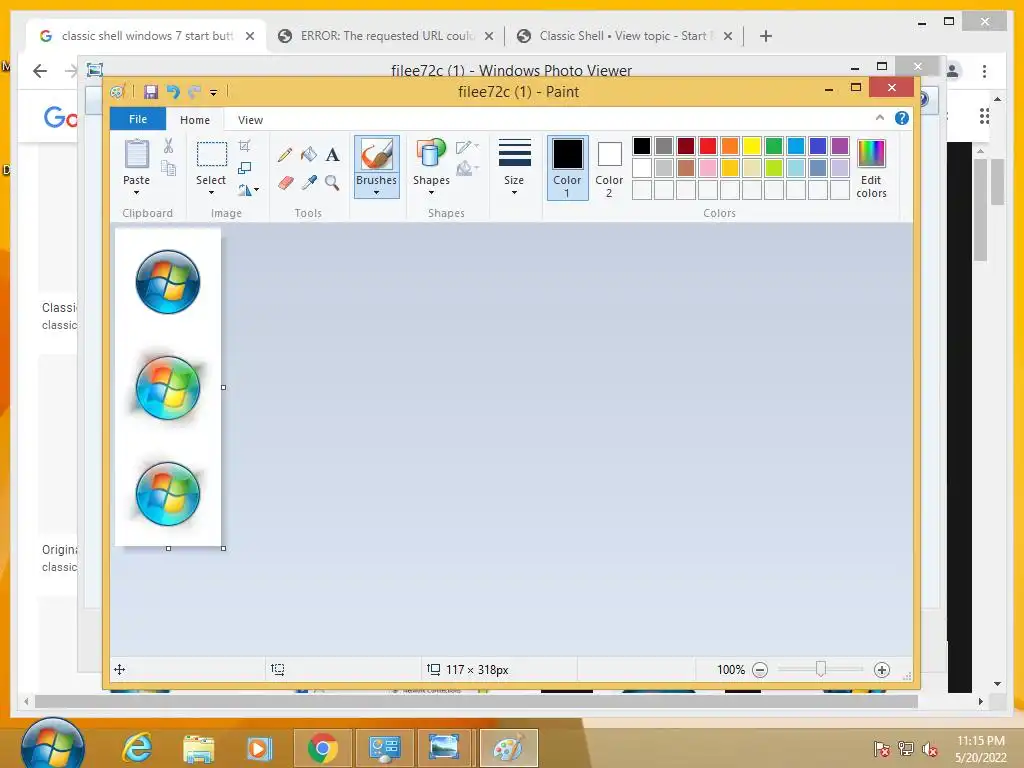The width and height of the screenshot is (1024, 768).
Task: Open the shape Outline dropdown
Action: (x=468, y=147)
